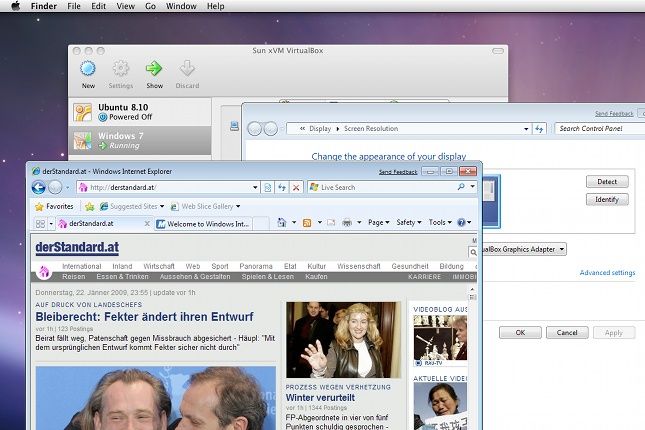645x430 pixels.
Task: Click the green Show arrow in VirtualBox
Action: point(154,68)
